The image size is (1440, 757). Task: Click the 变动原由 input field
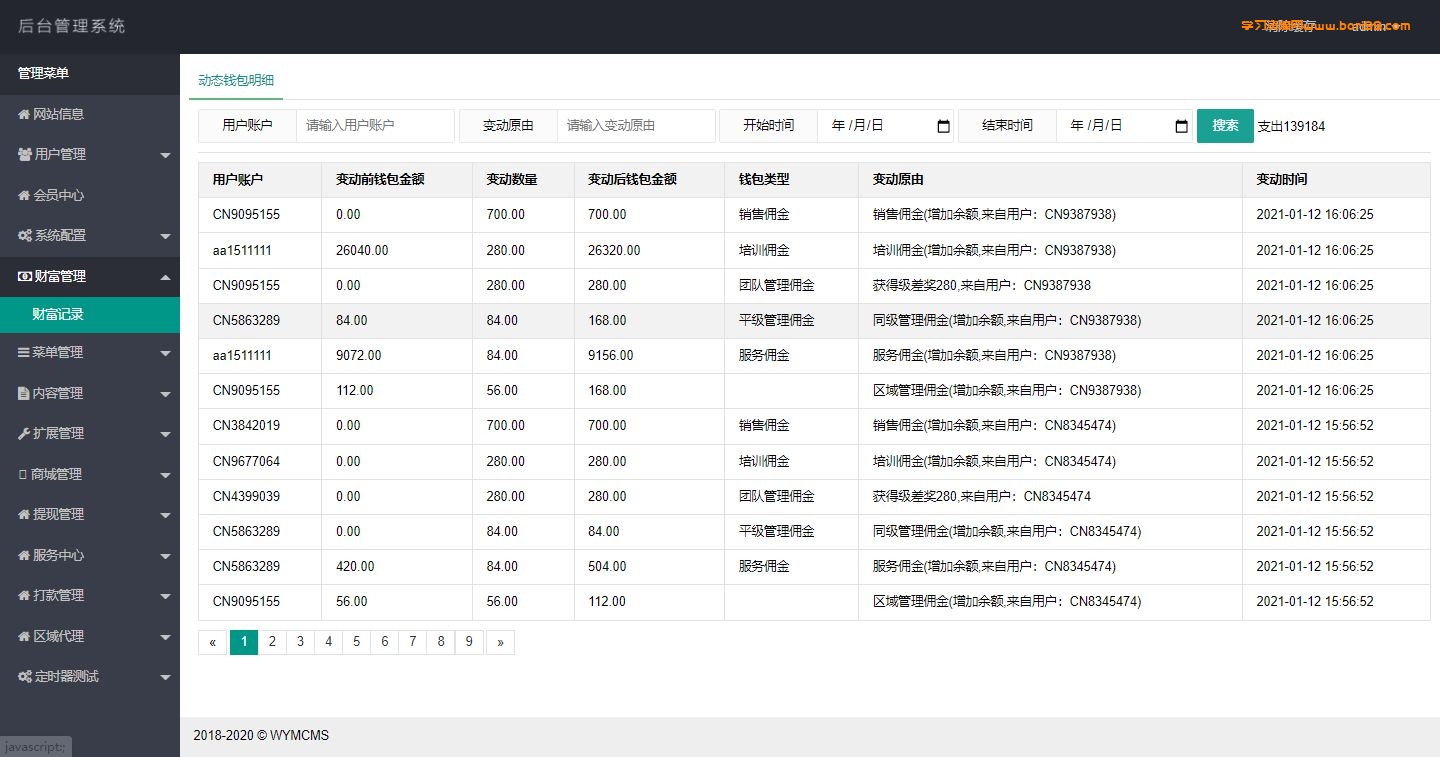pos(636,126)
